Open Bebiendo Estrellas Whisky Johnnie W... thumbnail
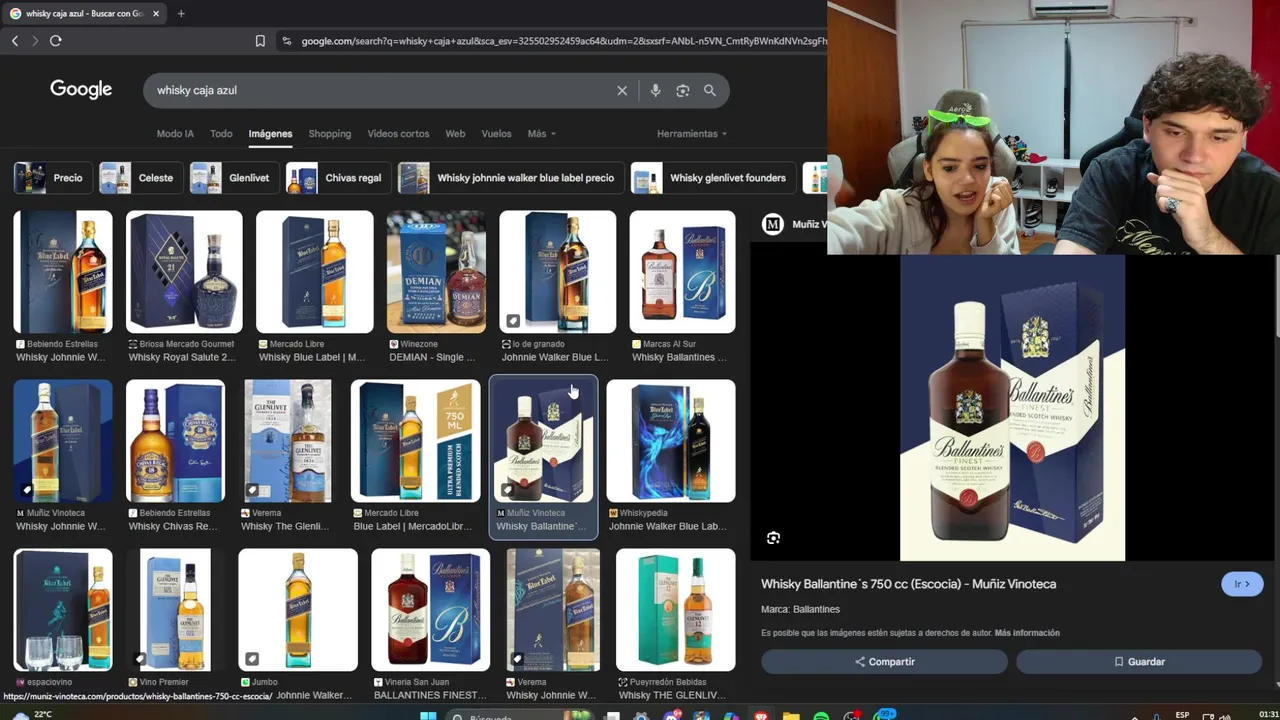This screenshot has width=1280, height=720. (62, 272)
